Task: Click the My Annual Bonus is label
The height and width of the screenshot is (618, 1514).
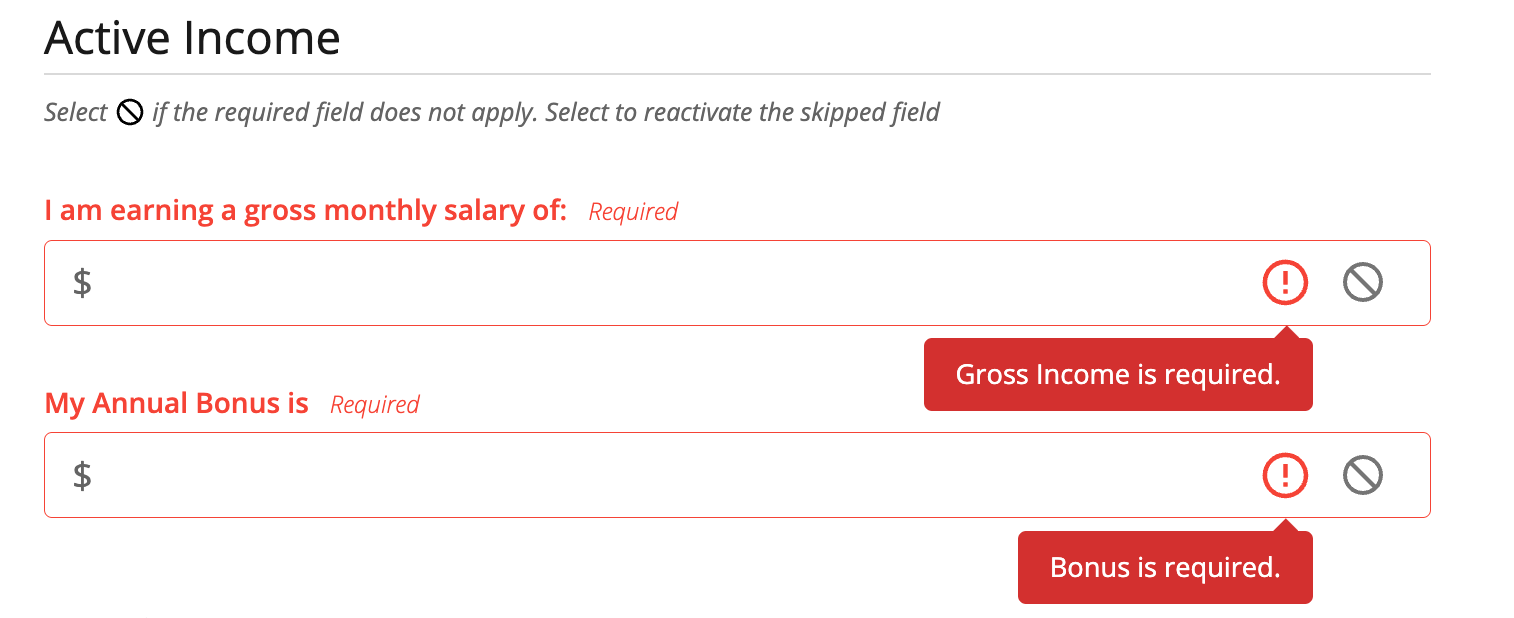Action: [x=176, y=404]
